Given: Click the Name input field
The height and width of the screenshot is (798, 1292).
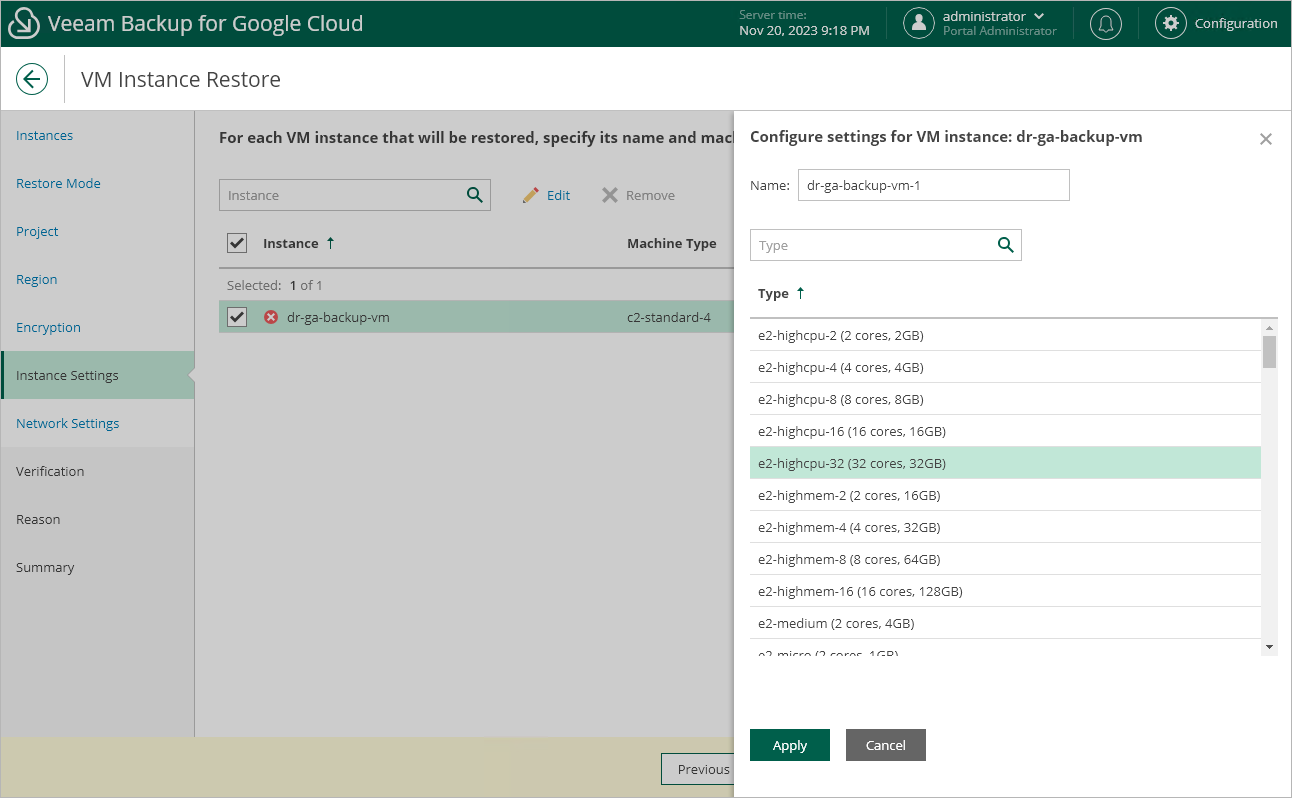Looking at the screenshot, I should pos(933,185).
